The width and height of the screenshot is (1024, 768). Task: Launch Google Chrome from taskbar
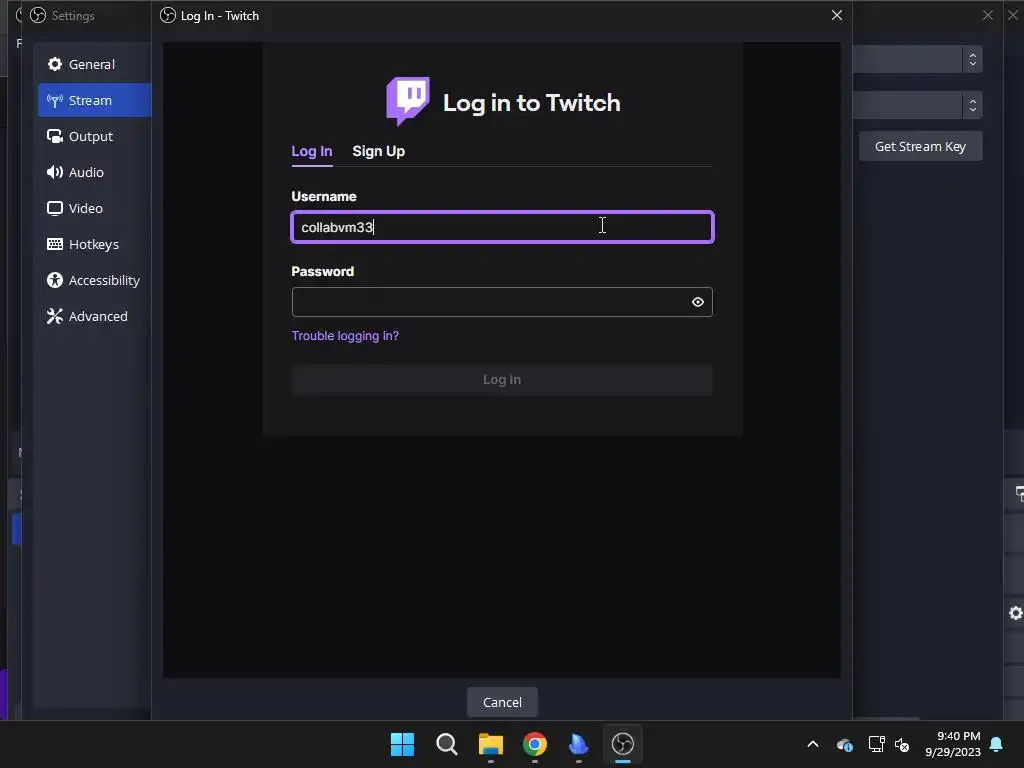tap(535, 744)
